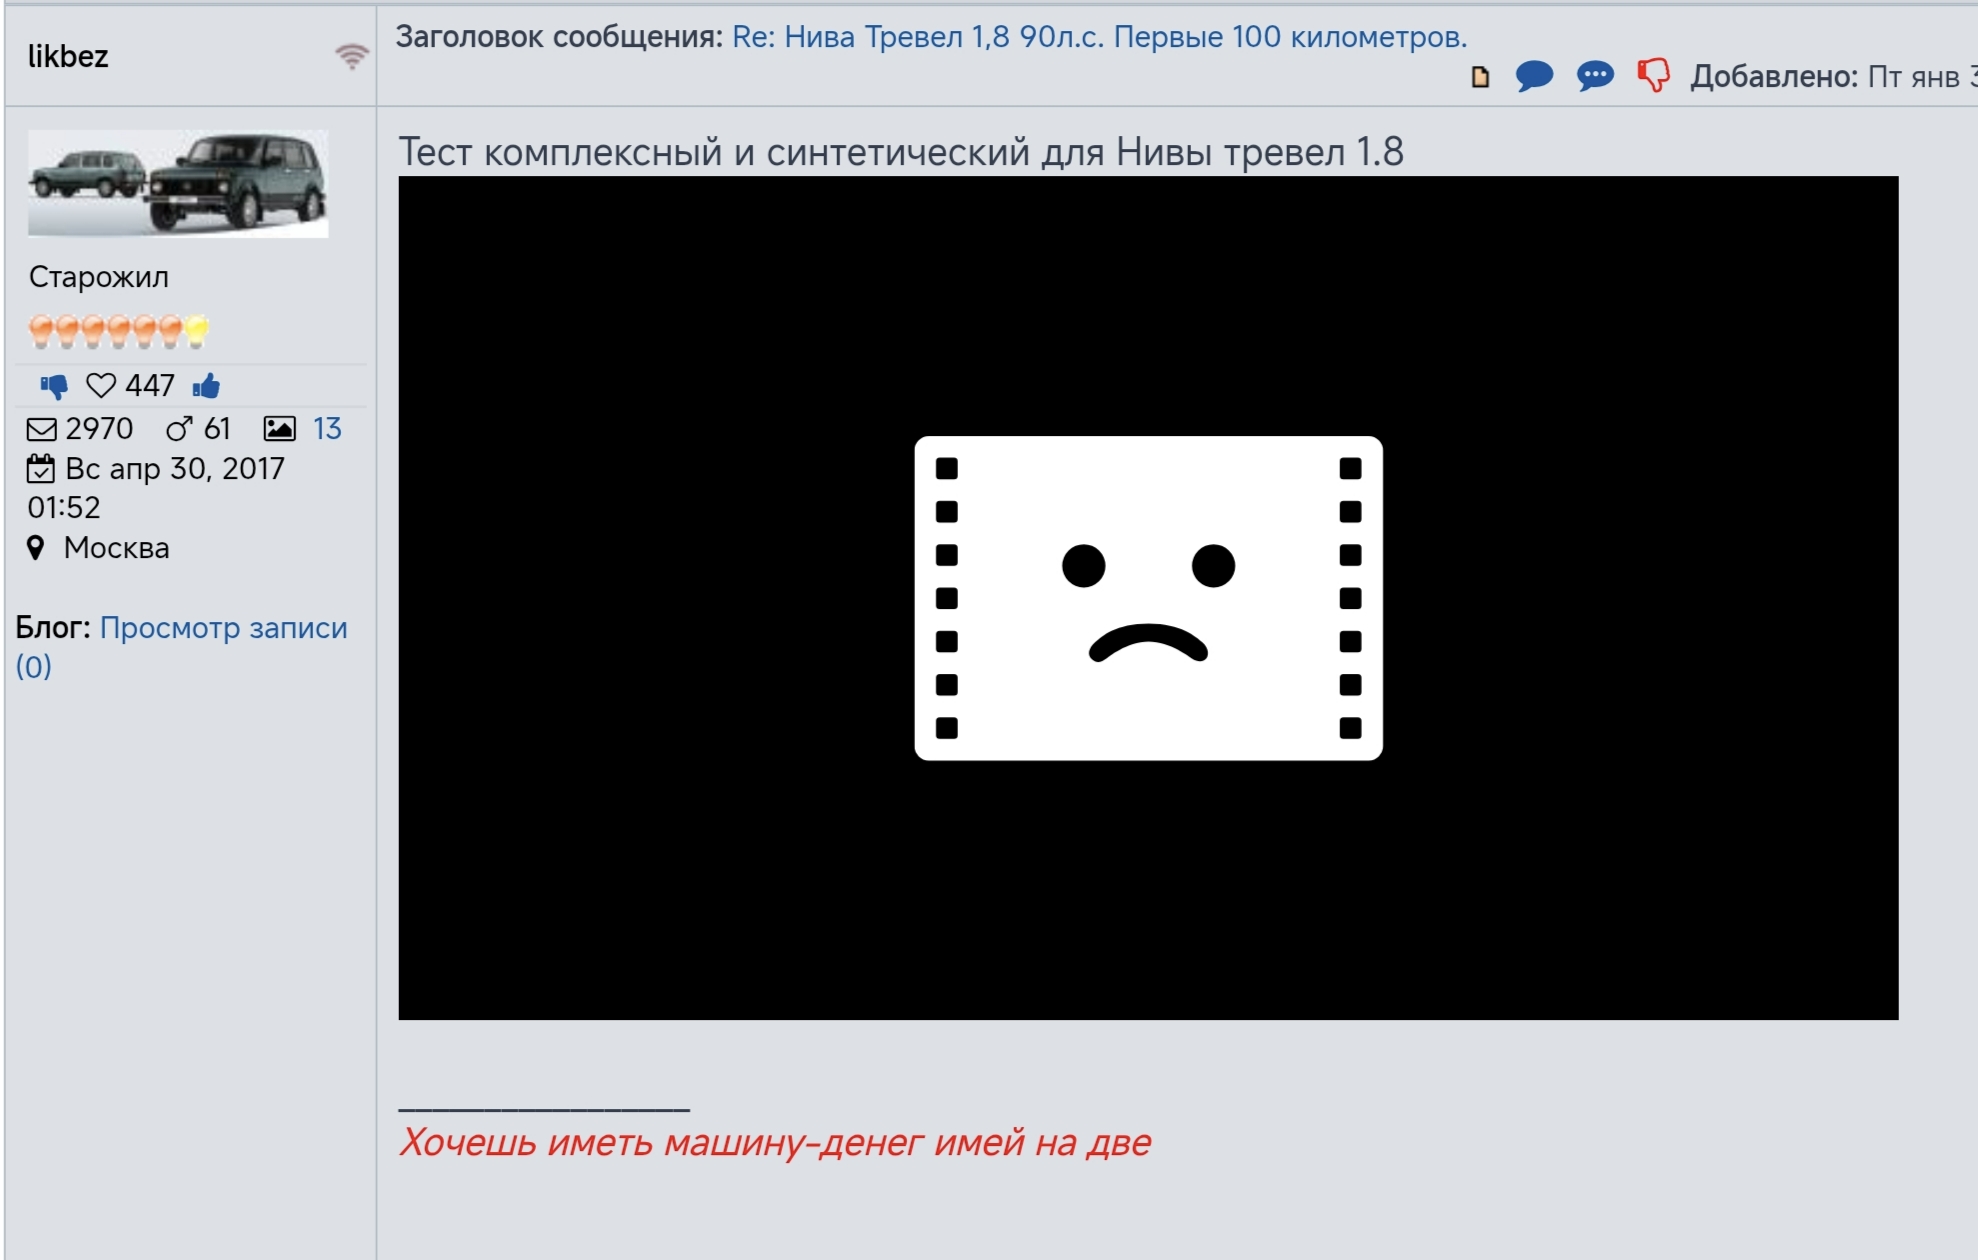Click the unavailable video sad film placeholder
Screen dimensions: 1978x1260
tap(1148, 598)
